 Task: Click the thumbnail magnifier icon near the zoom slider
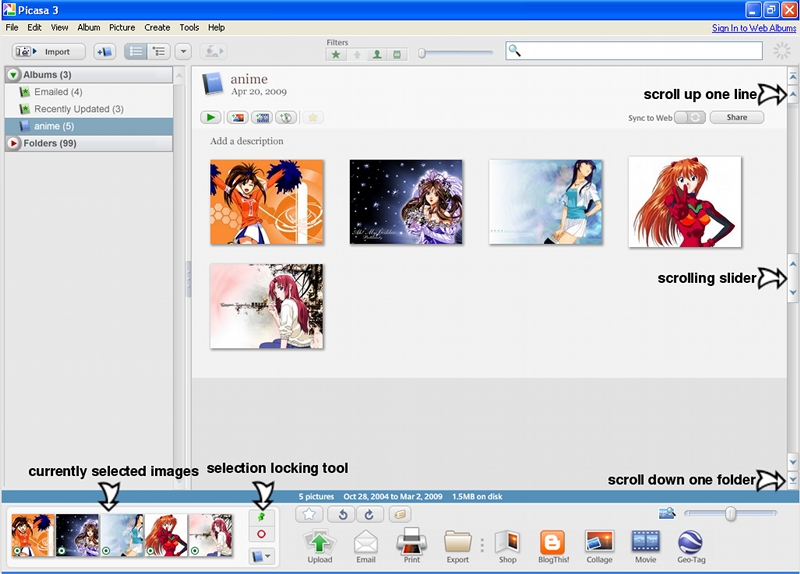pyautogui.click(x=667, y=513)
